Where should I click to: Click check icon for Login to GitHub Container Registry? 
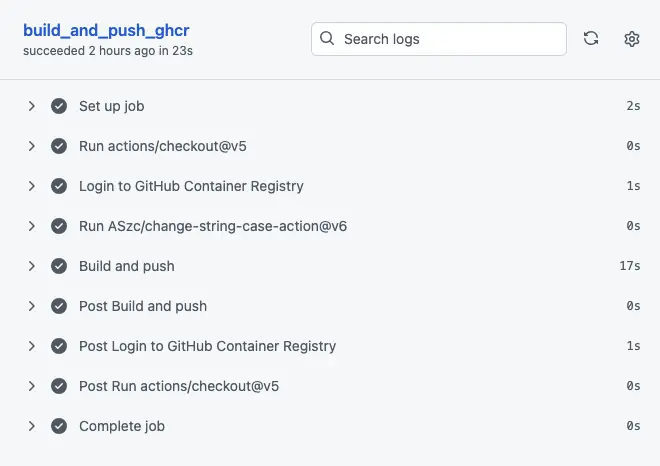pyautogui.click(x=59, y=186)
